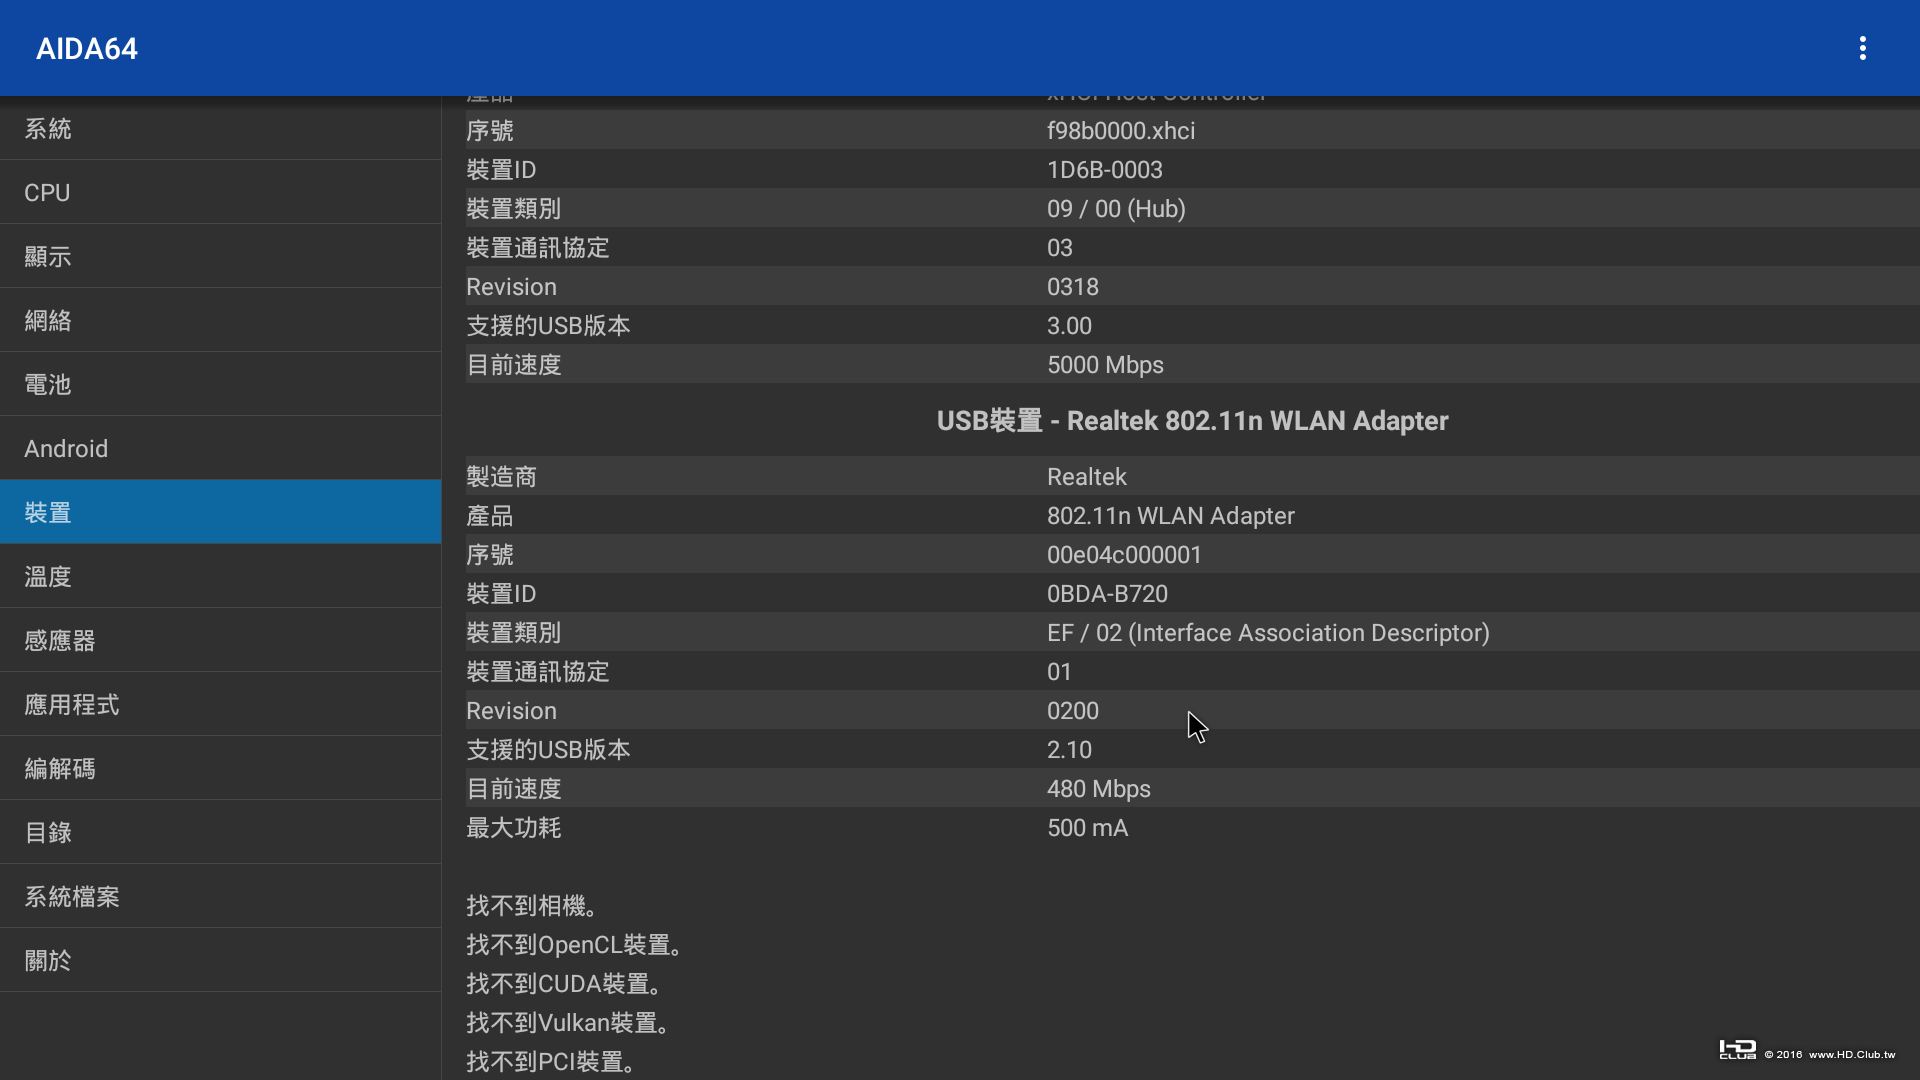Open the Android section

pos(220,449)
